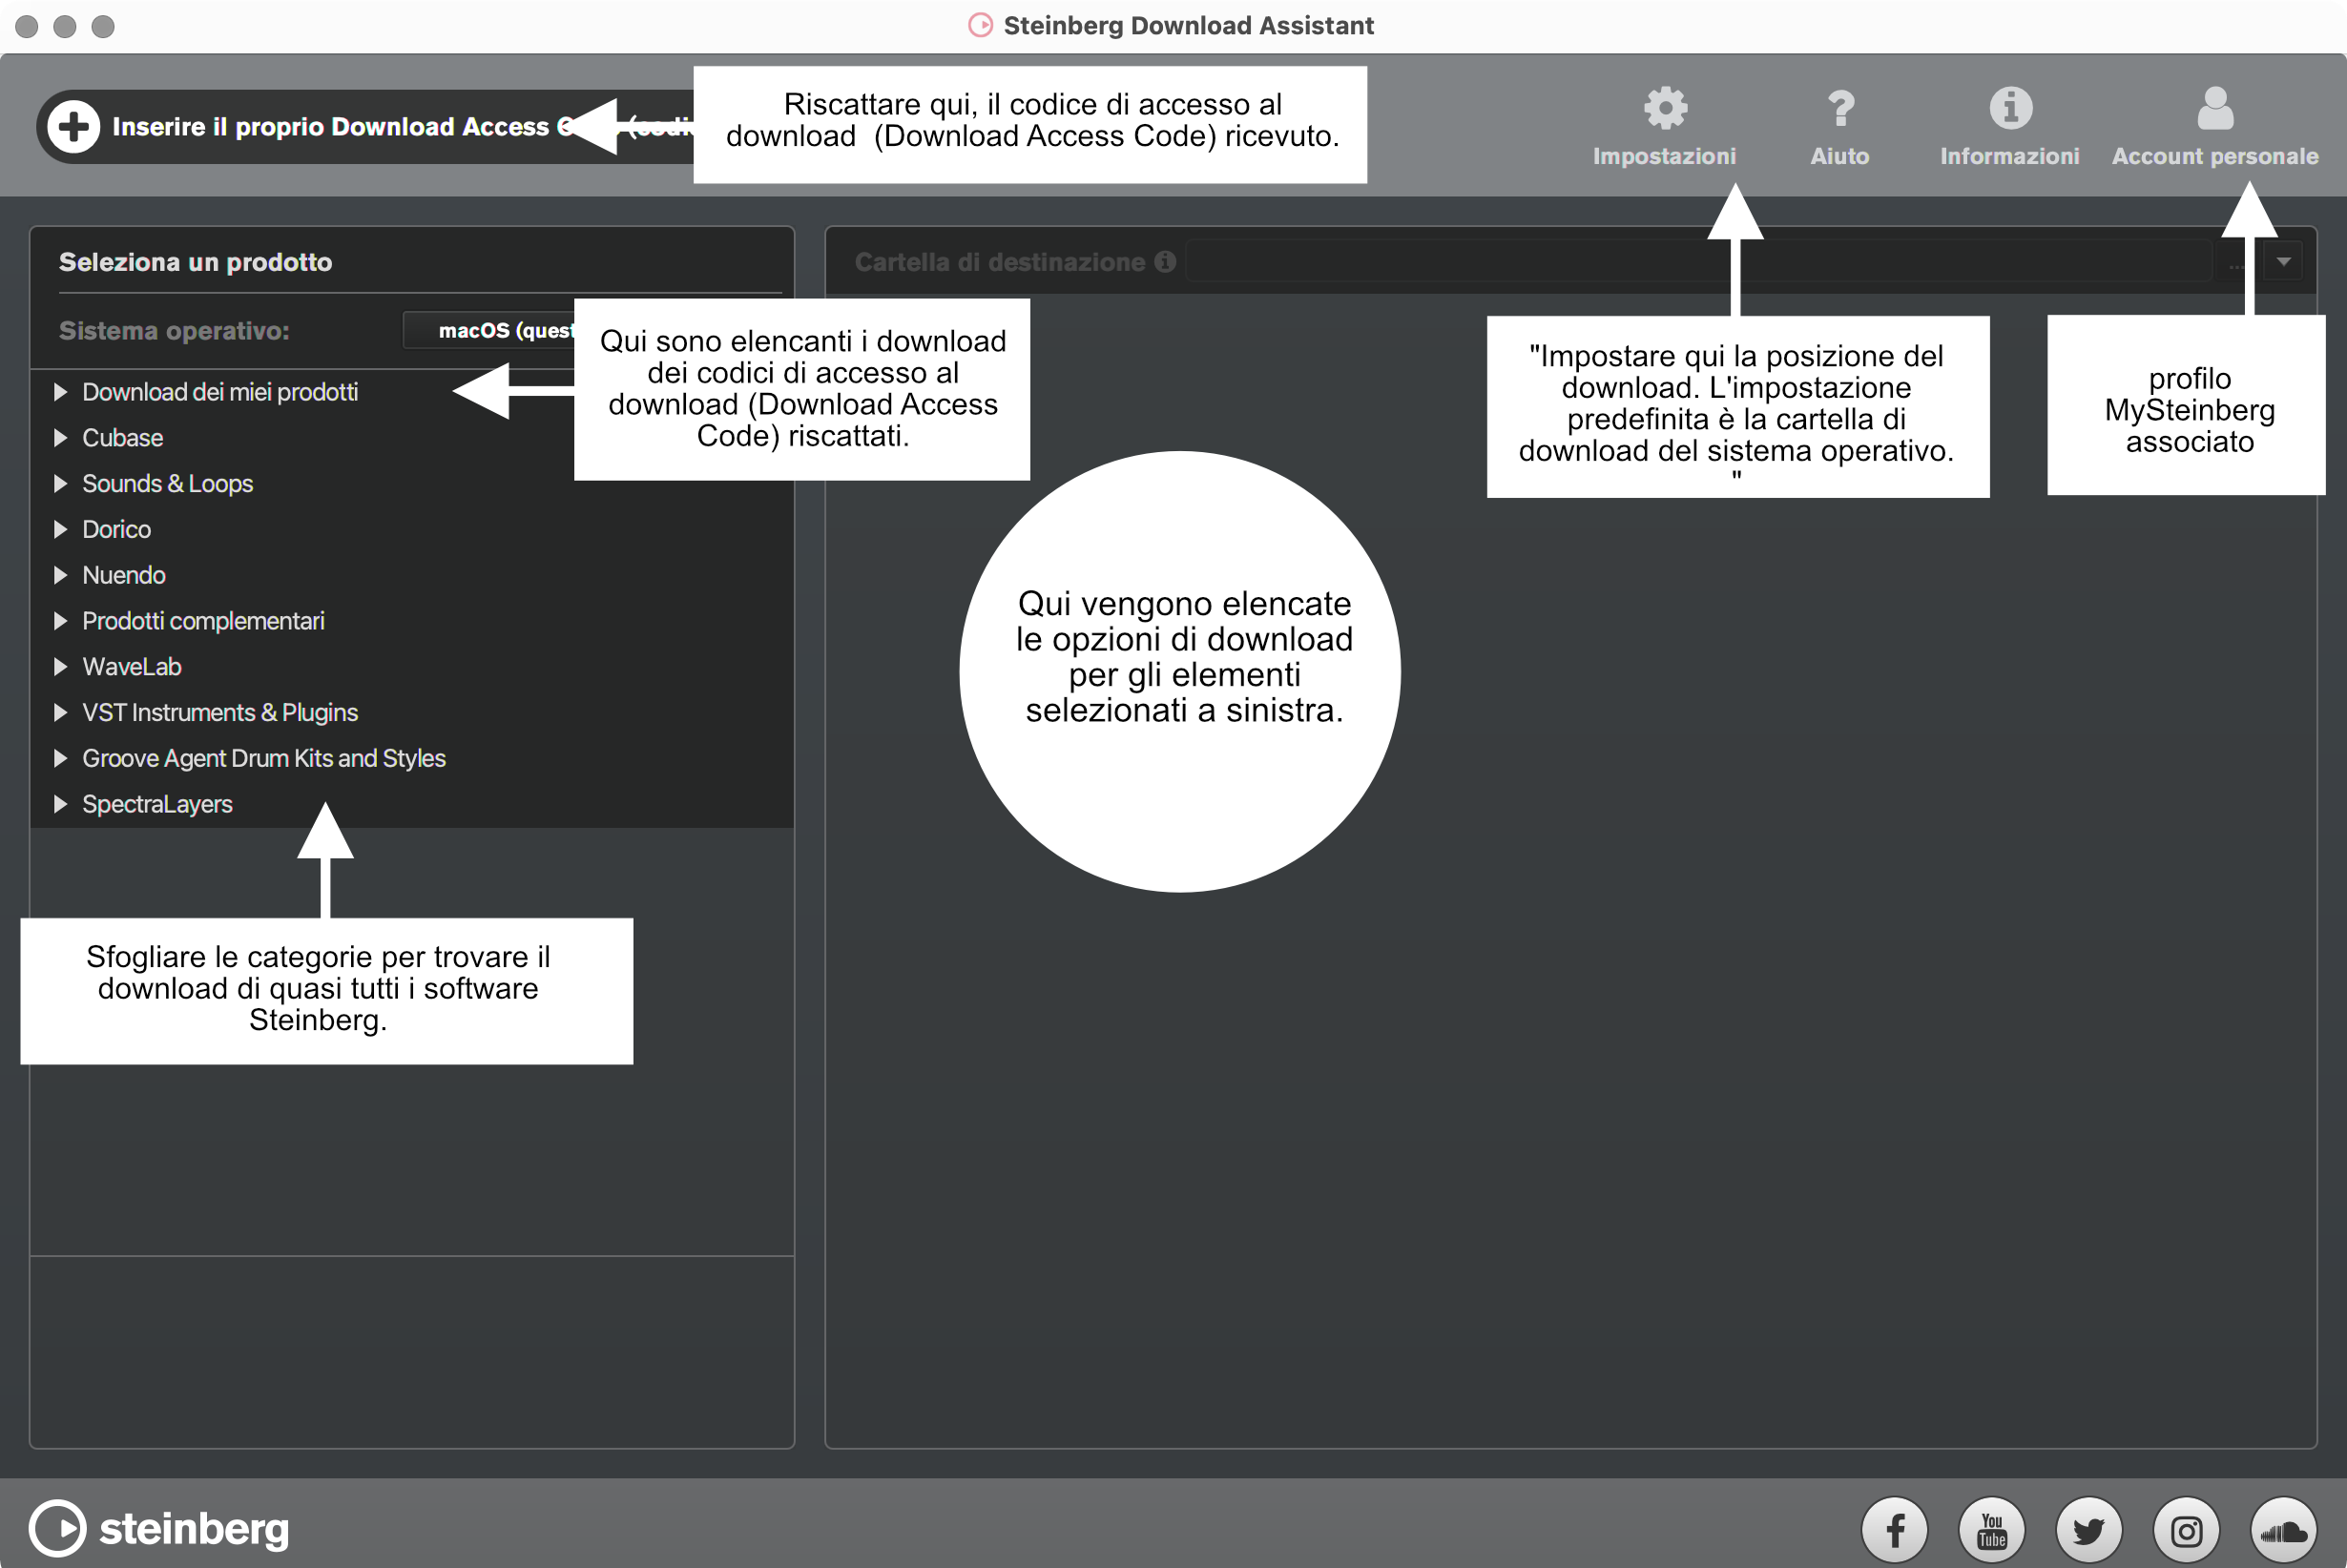
Task: Click Seleziona un prodotto heading
Action: (196, 262)
